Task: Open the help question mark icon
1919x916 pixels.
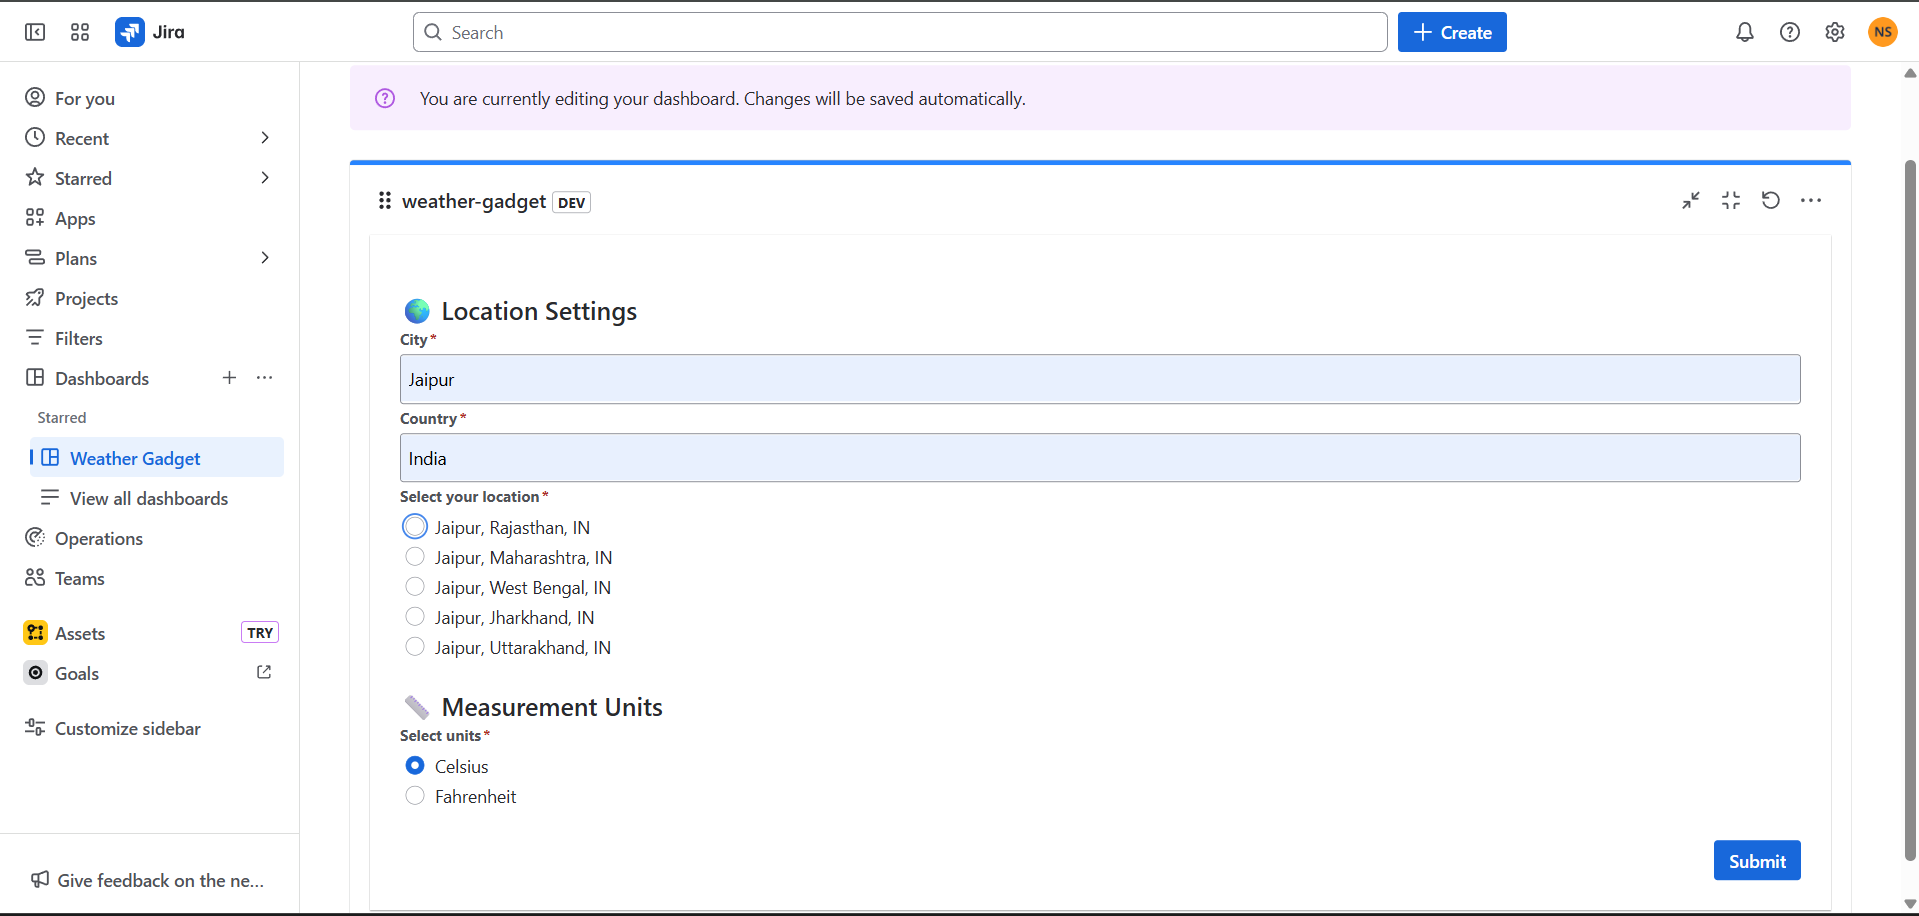Action: 1790,32
